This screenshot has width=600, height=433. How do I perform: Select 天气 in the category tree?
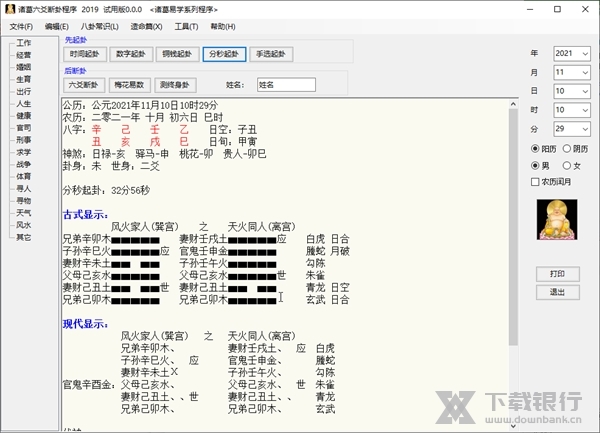point(23,213)
